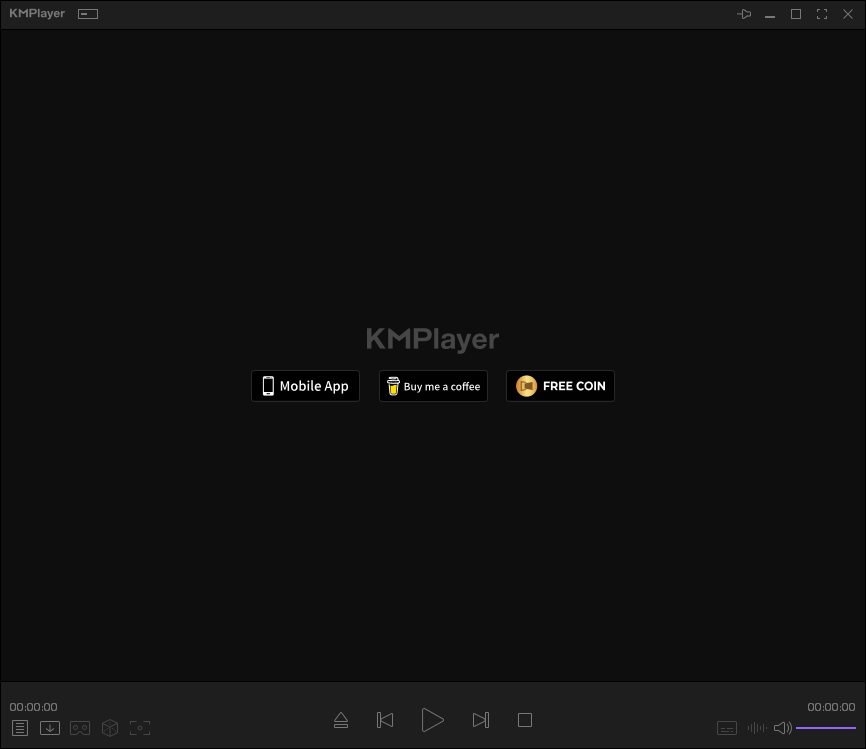
Task: Capture the current video frame
Action: point(140,728)
